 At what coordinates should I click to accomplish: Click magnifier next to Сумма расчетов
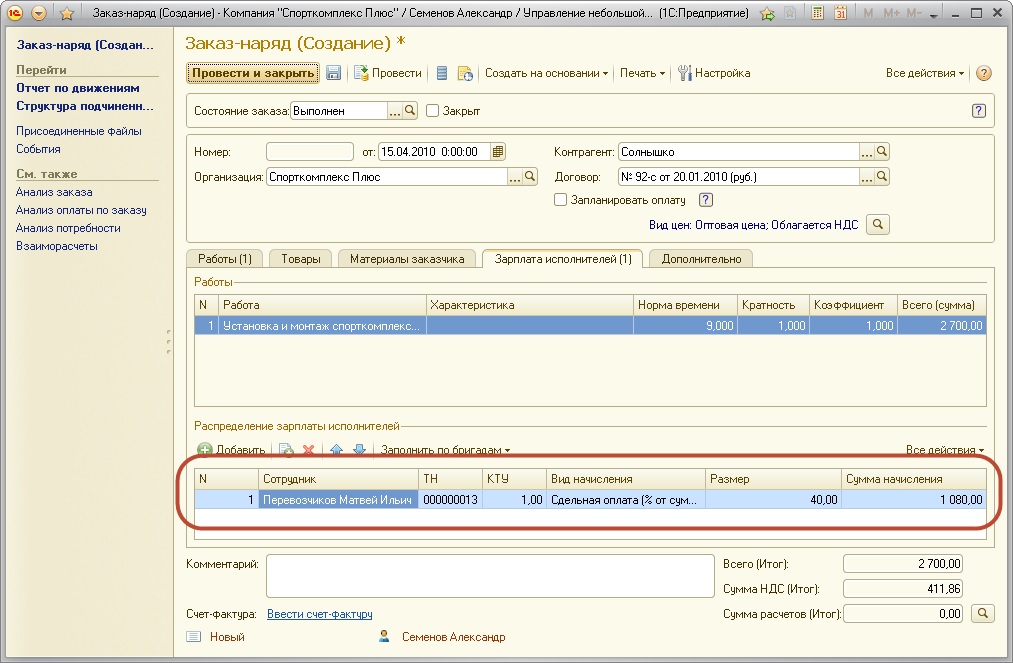click(983, 613)
